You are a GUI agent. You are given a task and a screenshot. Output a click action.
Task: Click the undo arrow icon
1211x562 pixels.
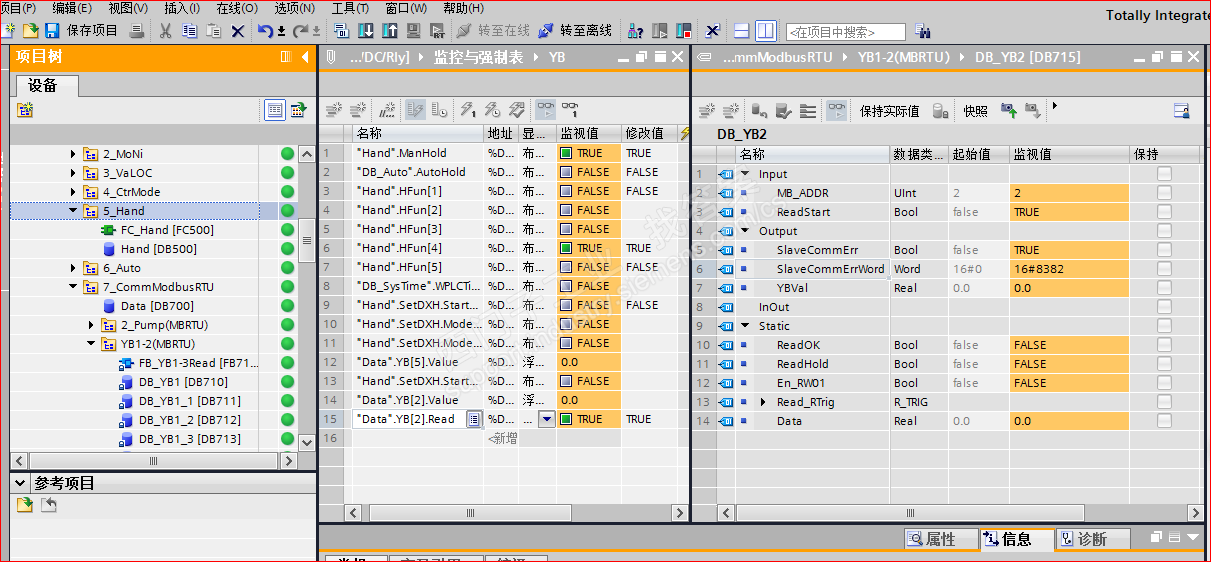click(x=265, y=31)
